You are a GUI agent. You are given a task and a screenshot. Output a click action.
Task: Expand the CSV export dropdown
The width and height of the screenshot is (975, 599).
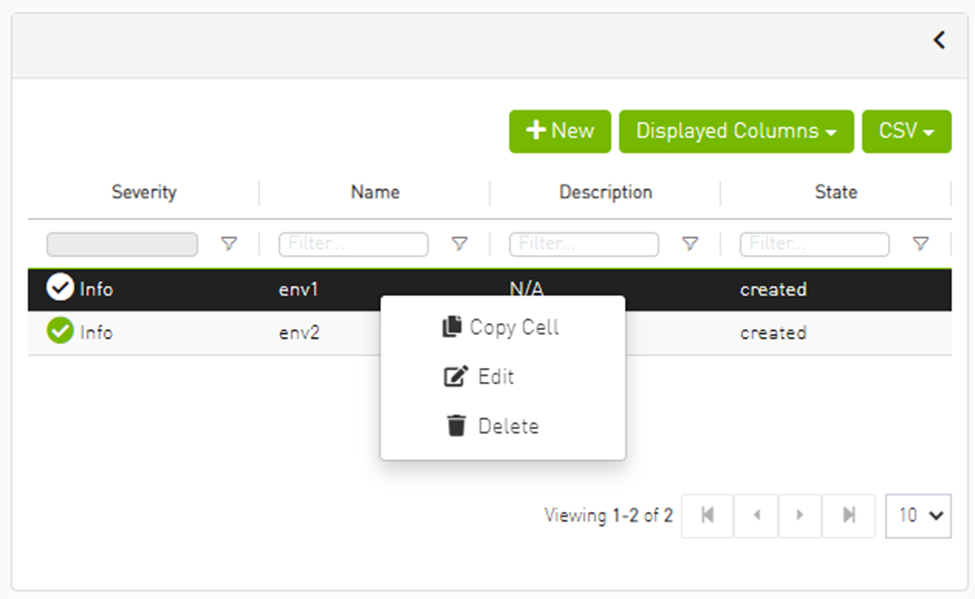[x=906, y=131]
